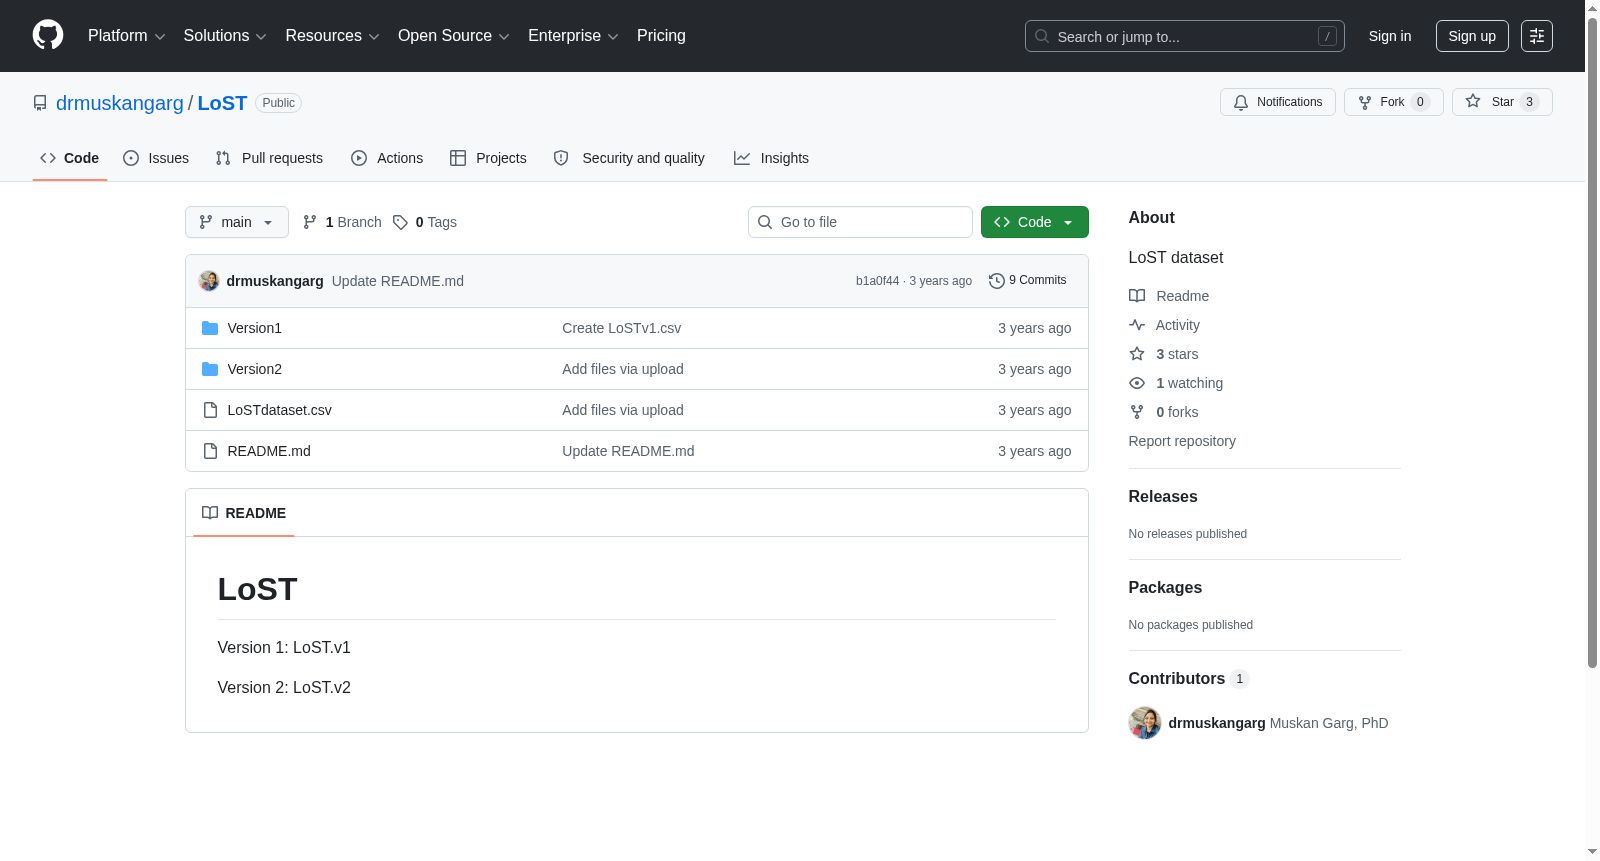This screenshot has width=1600, height=861.
Task: Expand the Open Source menu
Action: 454,36
